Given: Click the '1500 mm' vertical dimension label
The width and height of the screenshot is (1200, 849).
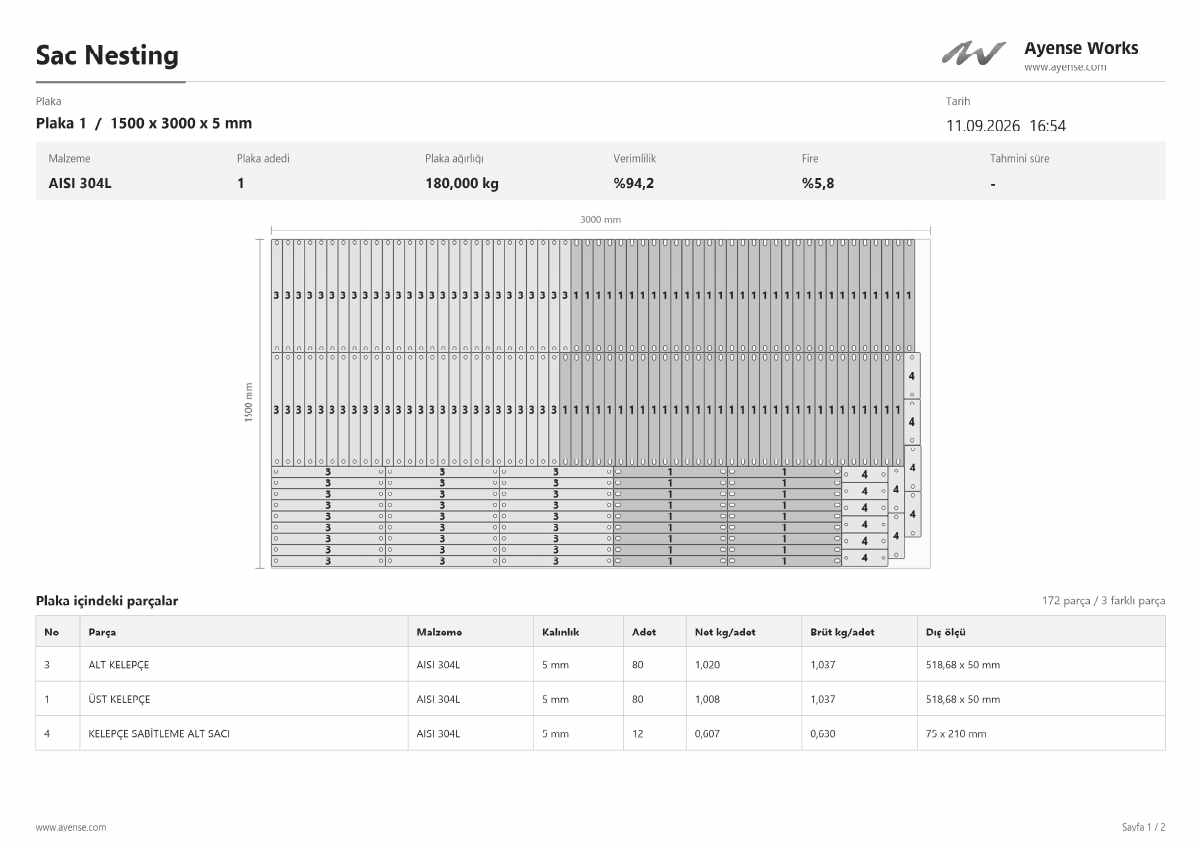Looking at the screenshot, I should pyautogui.click(x=249, y=402).
